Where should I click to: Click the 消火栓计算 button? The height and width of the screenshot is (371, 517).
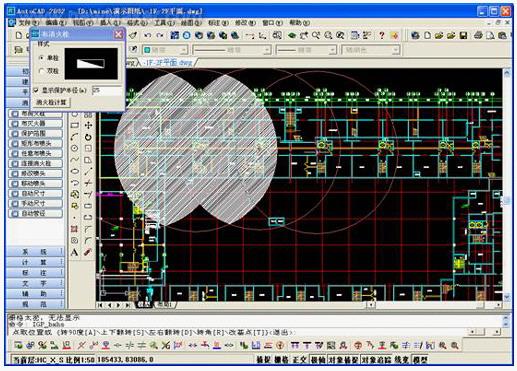[52, 102]
